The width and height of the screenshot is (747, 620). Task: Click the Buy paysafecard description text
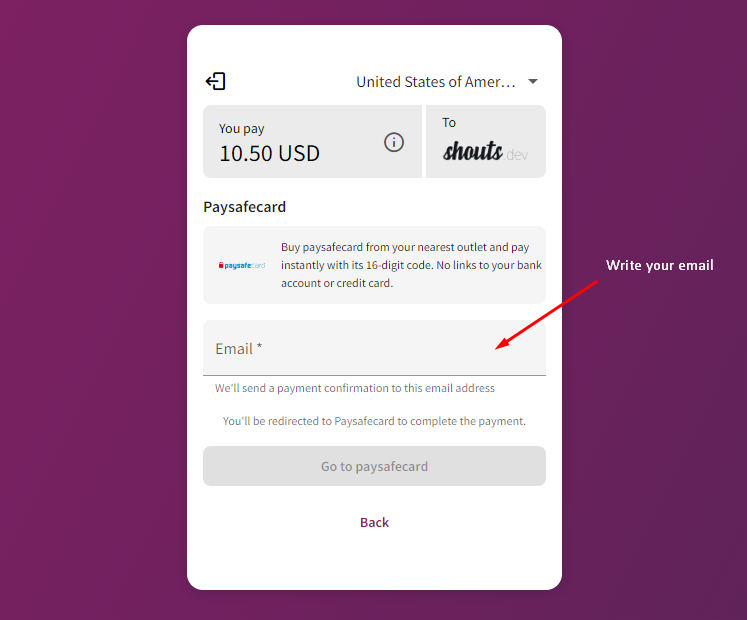[x=411, y=265]
